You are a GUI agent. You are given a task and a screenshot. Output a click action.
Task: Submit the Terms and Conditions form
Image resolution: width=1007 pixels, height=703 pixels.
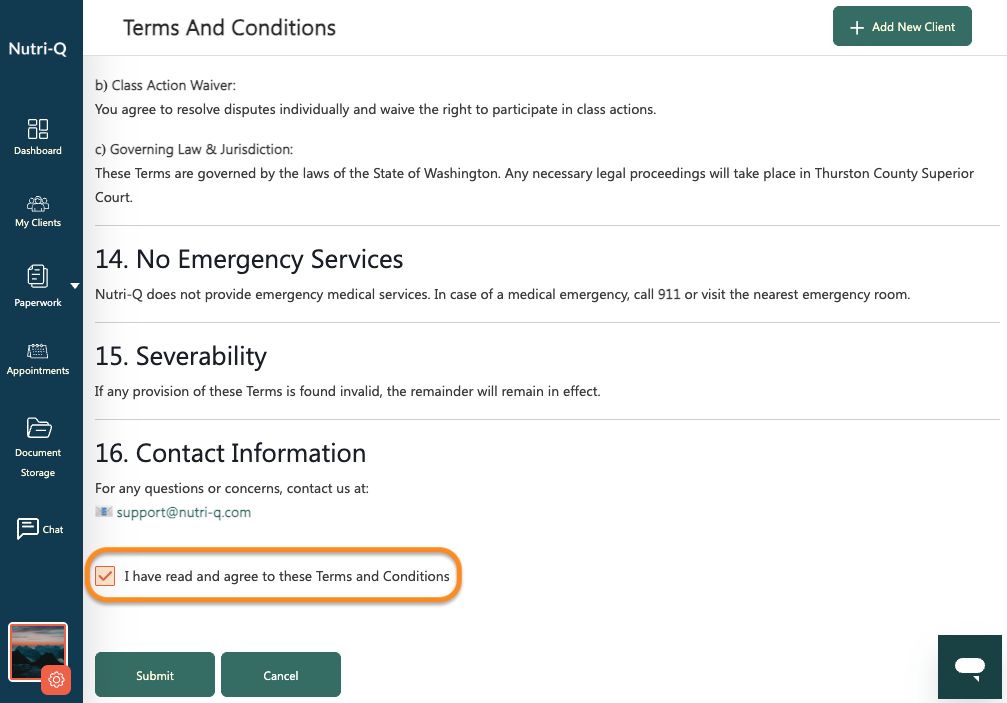(x=155, y=675)
